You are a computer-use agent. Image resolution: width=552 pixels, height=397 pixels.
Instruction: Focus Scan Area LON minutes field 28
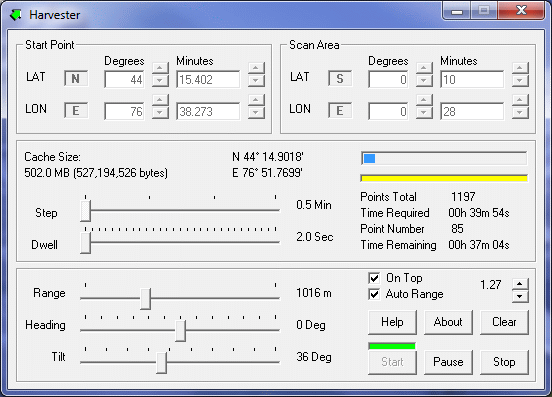472,112
